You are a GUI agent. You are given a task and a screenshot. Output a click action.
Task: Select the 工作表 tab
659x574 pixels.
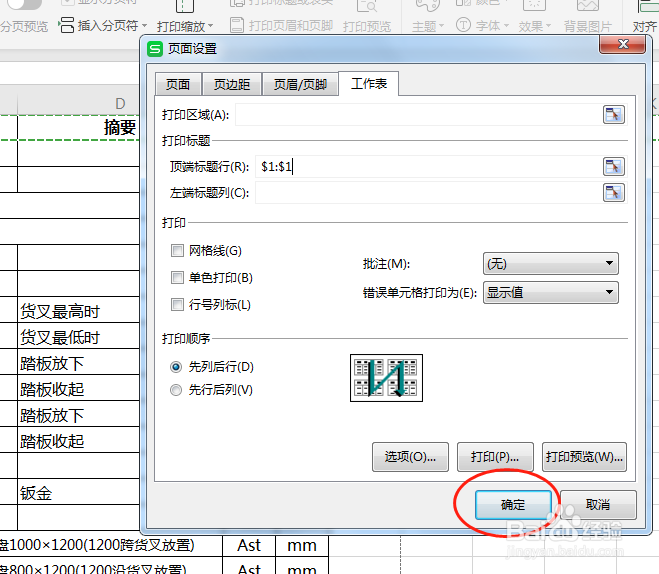(369, 83)
